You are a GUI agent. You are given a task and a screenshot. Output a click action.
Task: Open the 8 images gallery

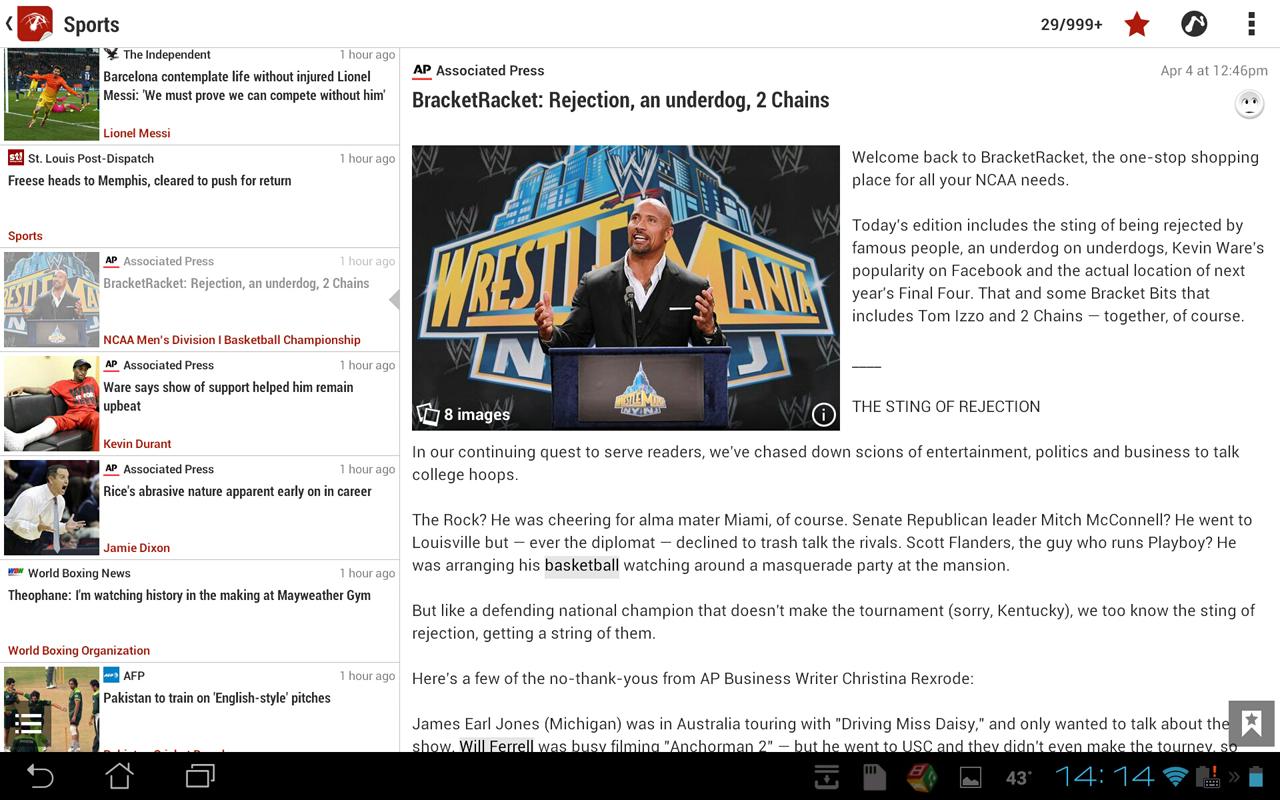coord(463,414)
